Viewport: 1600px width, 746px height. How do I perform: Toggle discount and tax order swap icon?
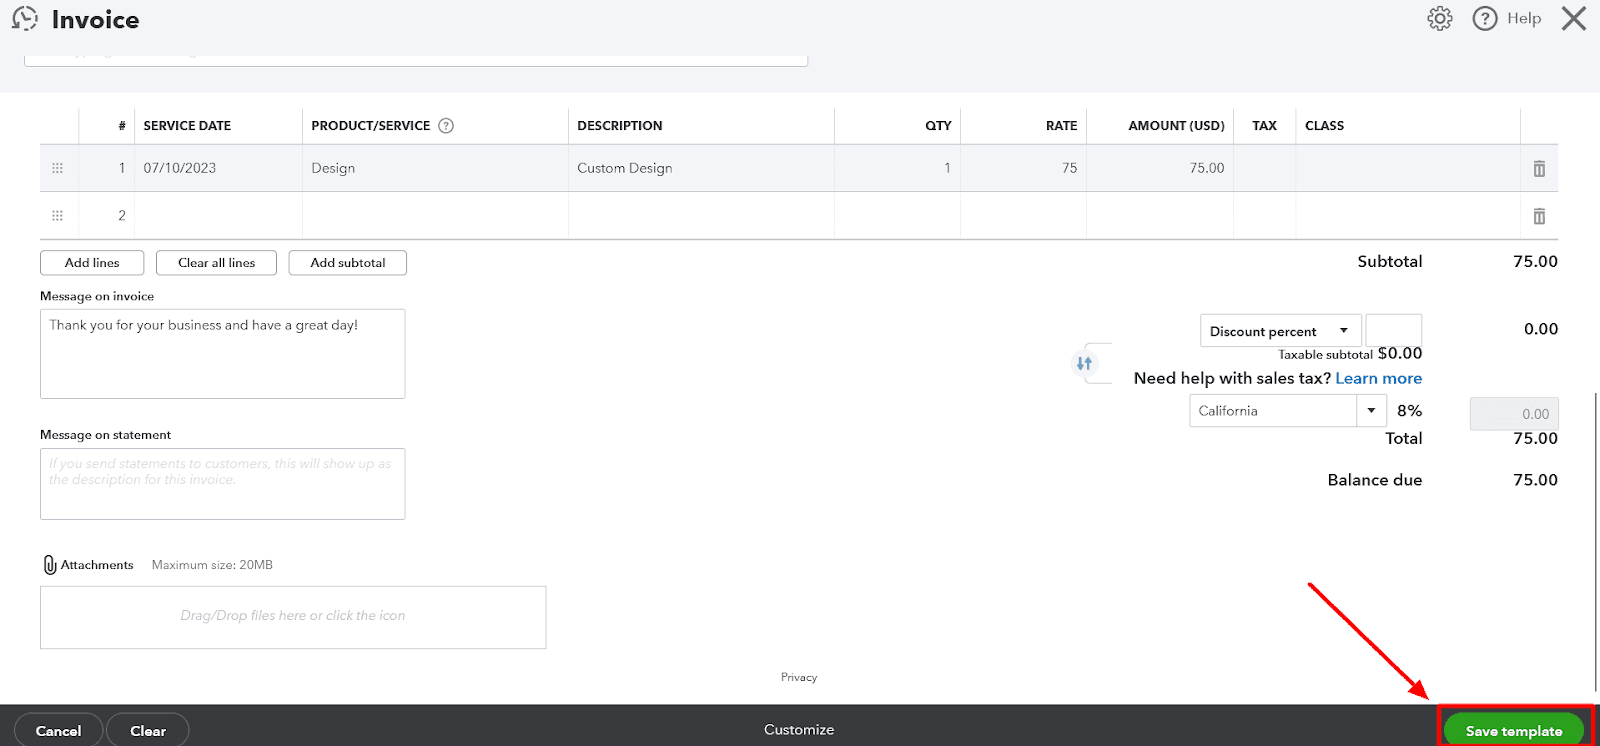click(1084, 363)
